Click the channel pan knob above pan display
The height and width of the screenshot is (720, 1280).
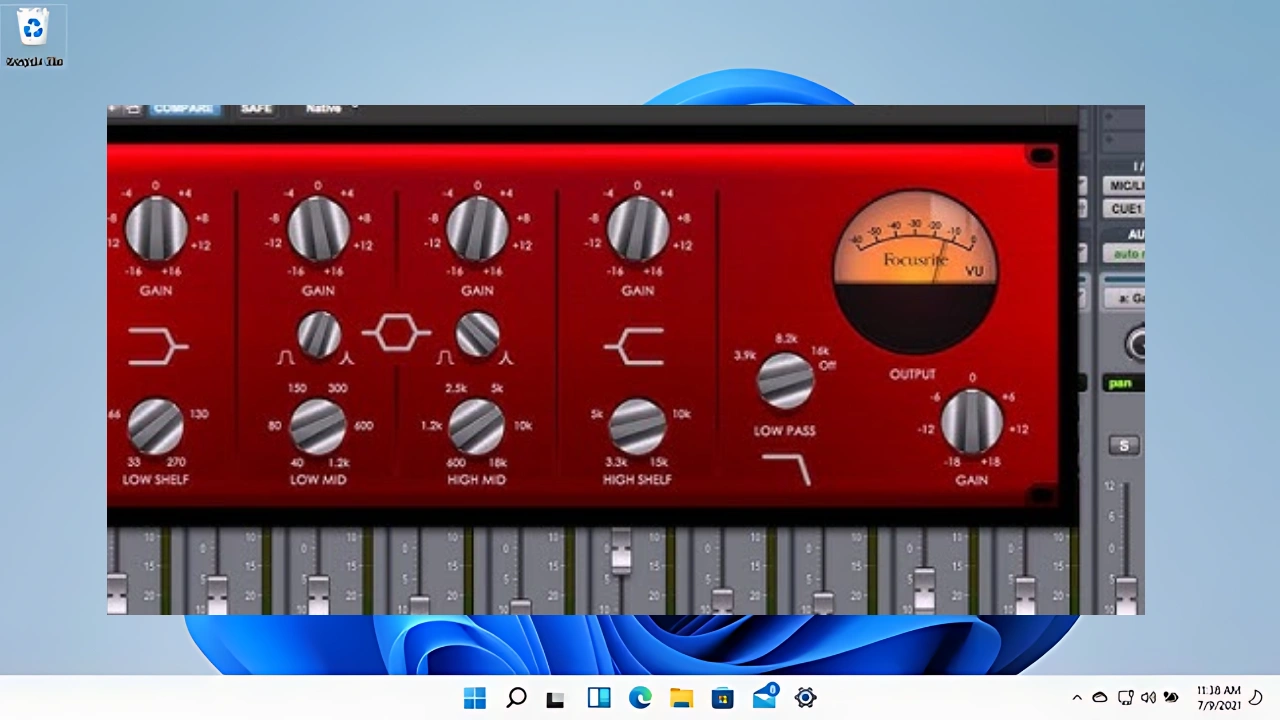pyautogui.click(x=1137, y=343)
